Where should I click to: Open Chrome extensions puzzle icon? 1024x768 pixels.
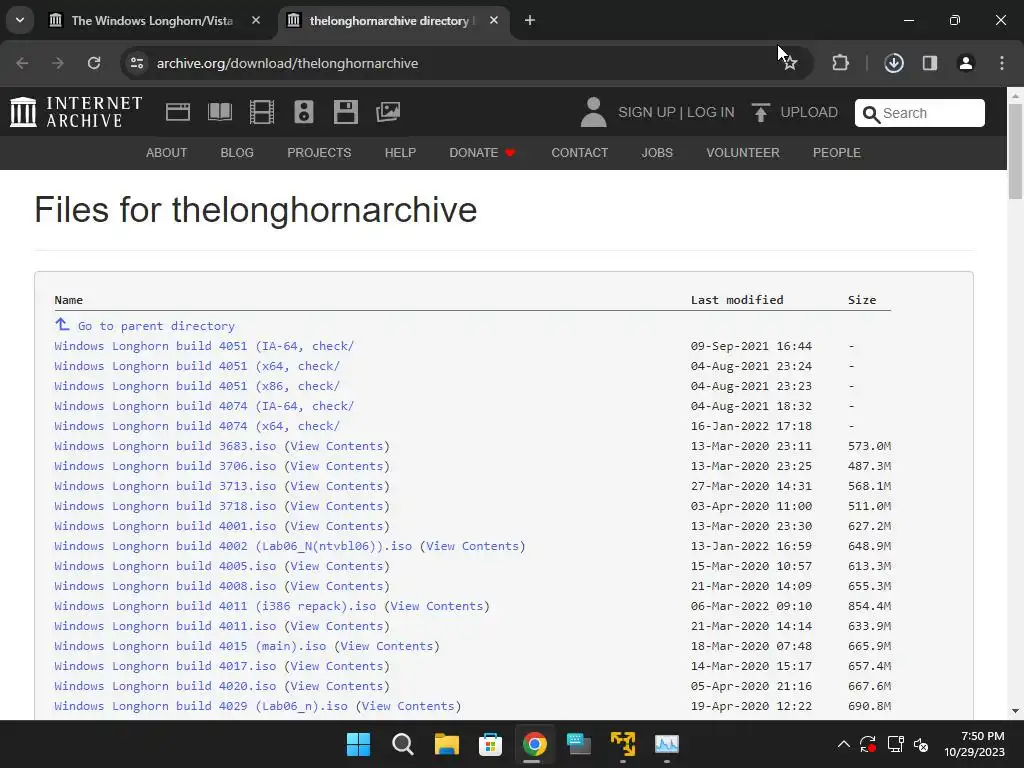pyautogui.click(x=840, y=63)
